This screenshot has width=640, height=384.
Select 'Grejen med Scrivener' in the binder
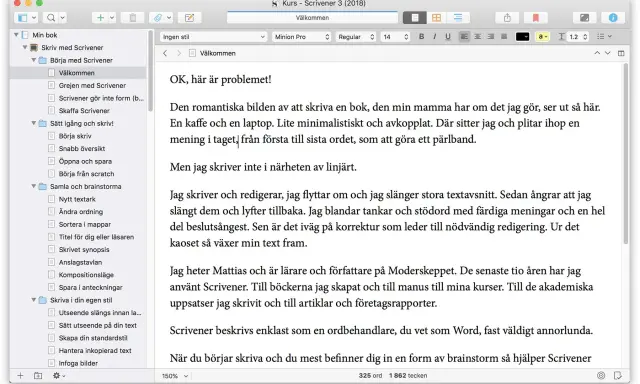pyautogui.click(x=92, y=85)
